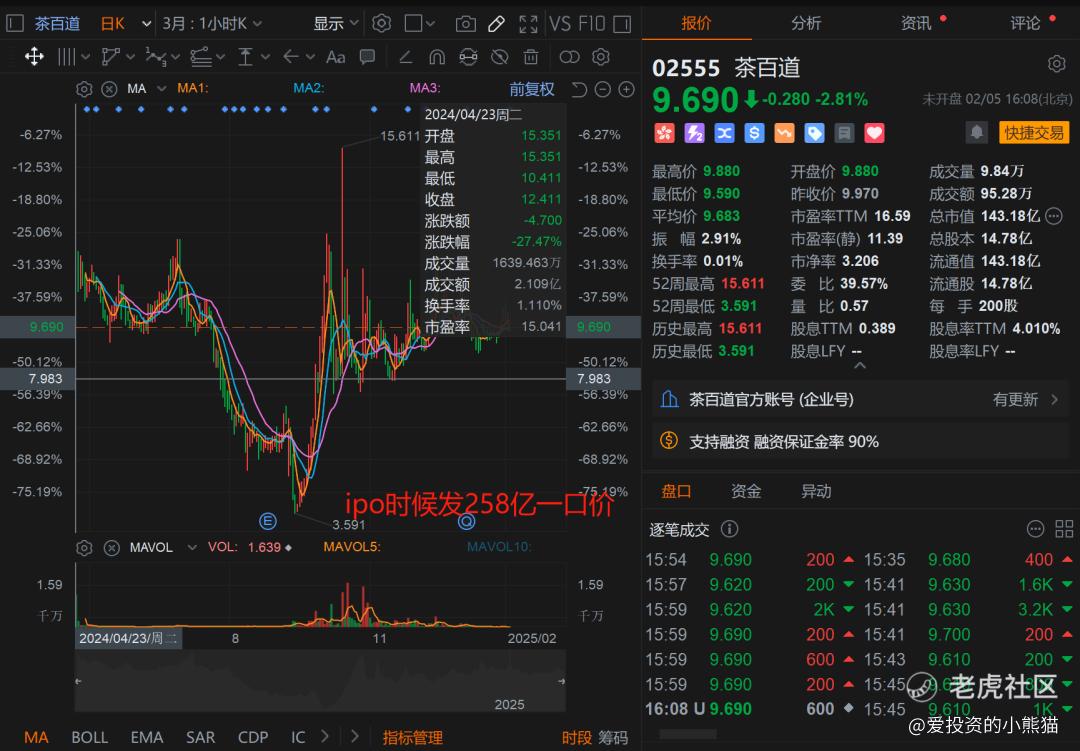Select the vertical lines drawing tool
Image resolution: width=1080 pixels, height=751 pixels.
coord(67,56)
